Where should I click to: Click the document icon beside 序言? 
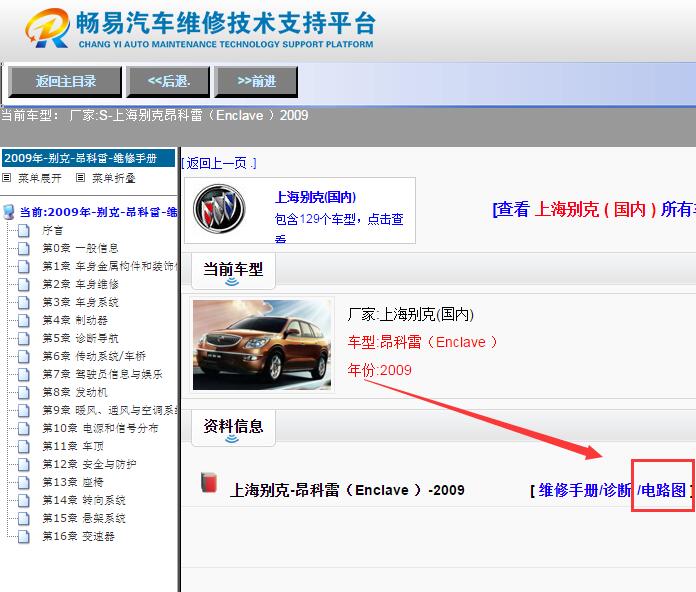point(24,230)
